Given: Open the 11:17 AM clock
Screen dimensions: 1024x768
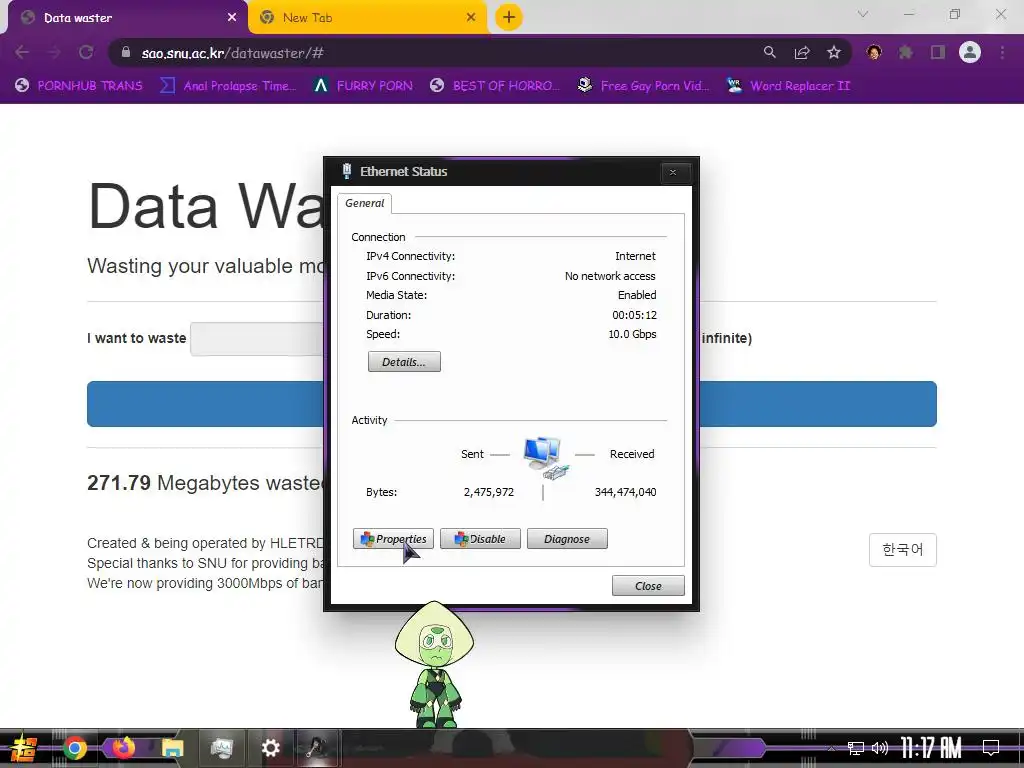Looking at the screenshot, I should point(931,748).
